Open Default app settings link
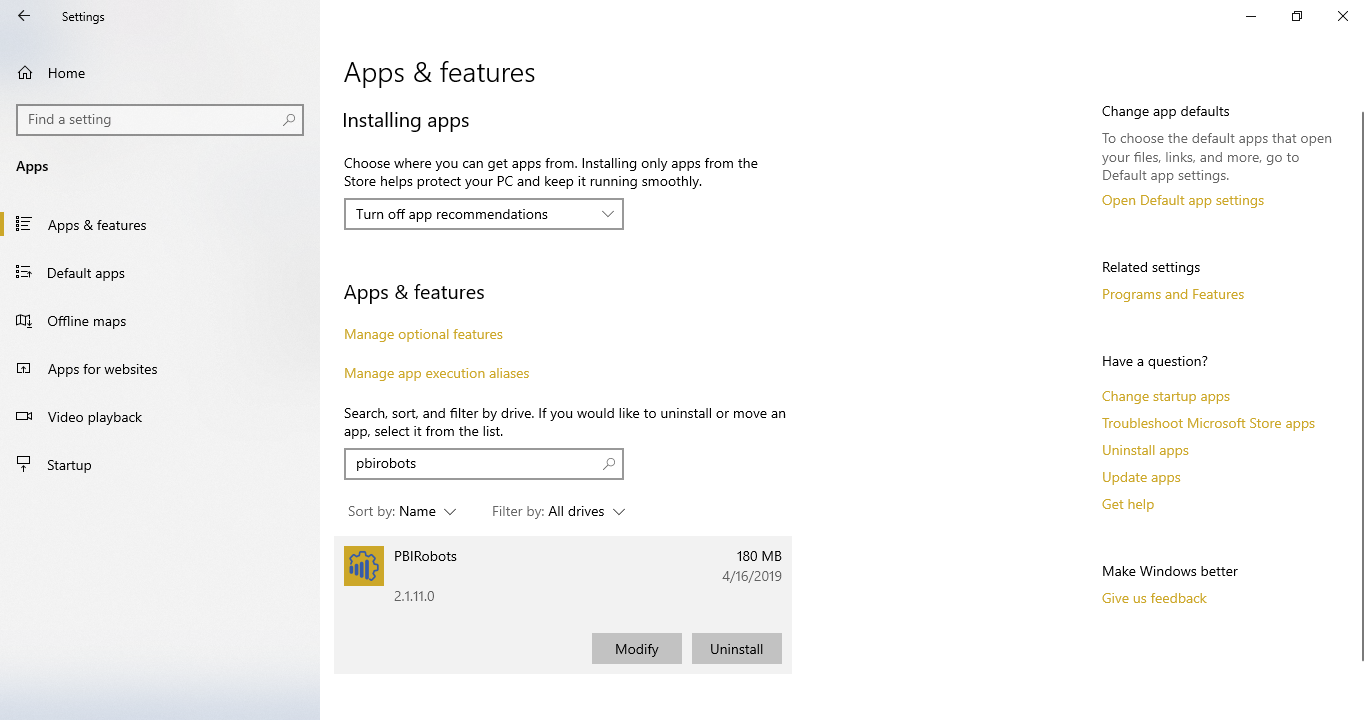Screen dimensions: 1366x720 click(x=1183, y=200)
